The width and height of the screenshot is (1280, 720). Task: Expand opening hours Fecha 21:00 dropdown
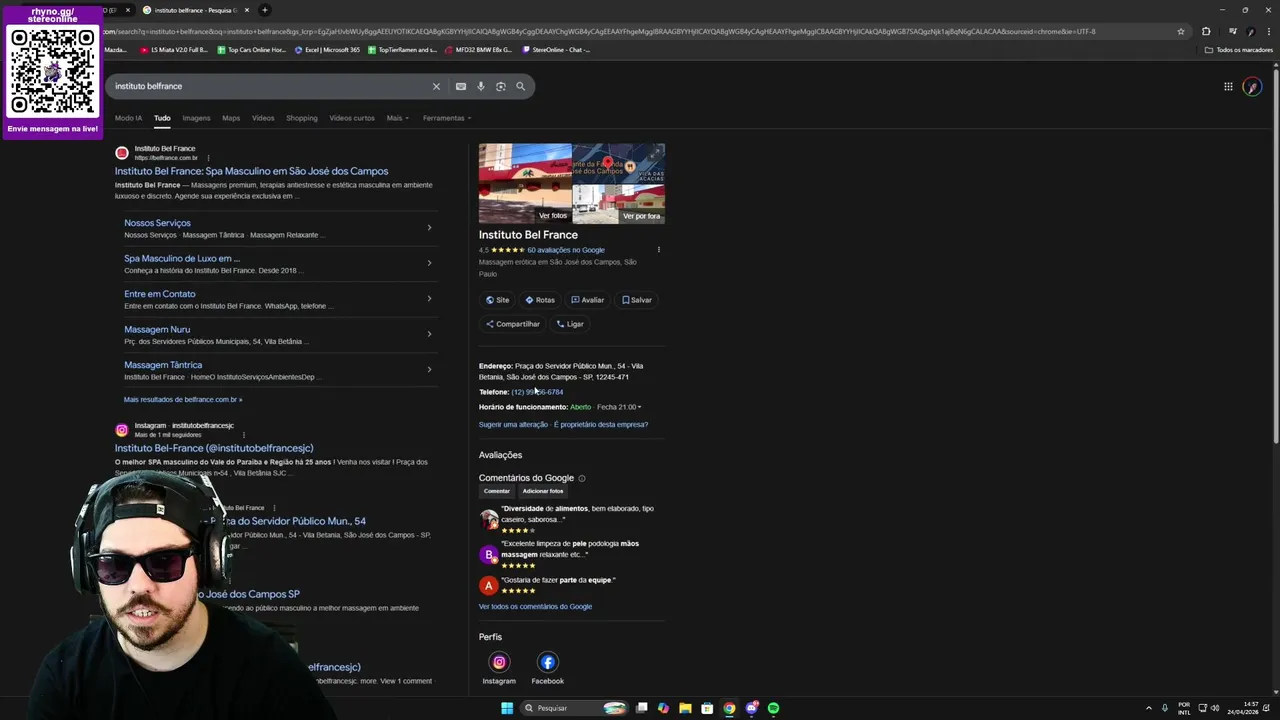[x=619, y=407]
